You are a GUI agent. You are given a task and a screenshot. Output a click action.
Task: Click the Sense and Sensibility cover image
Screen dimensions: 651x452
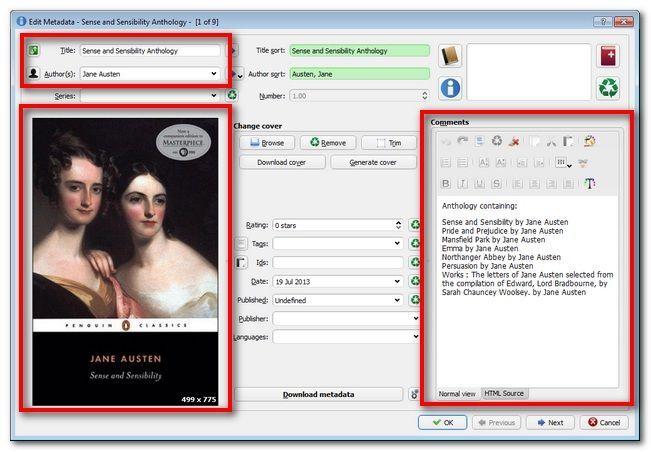pyautogui.click(x=128, y=262)
